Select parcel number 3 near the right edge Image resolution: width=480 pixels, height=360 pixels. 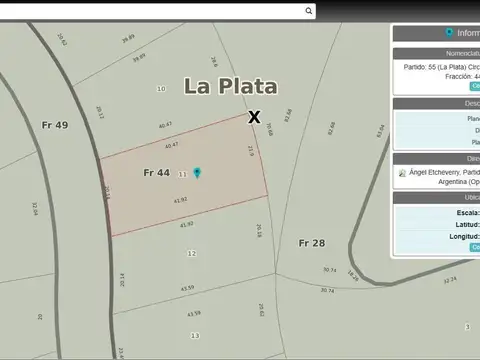tap(468, 327)
